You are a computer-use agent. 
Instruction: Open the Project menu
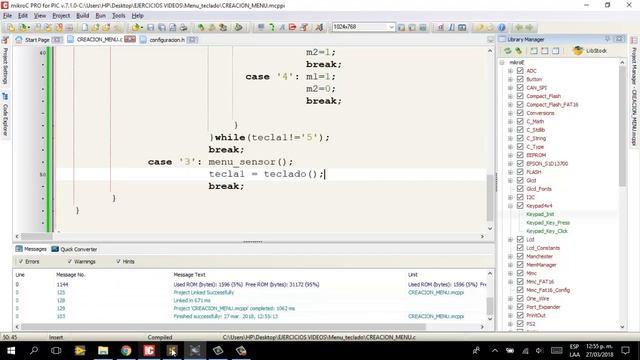click(61, 16)
